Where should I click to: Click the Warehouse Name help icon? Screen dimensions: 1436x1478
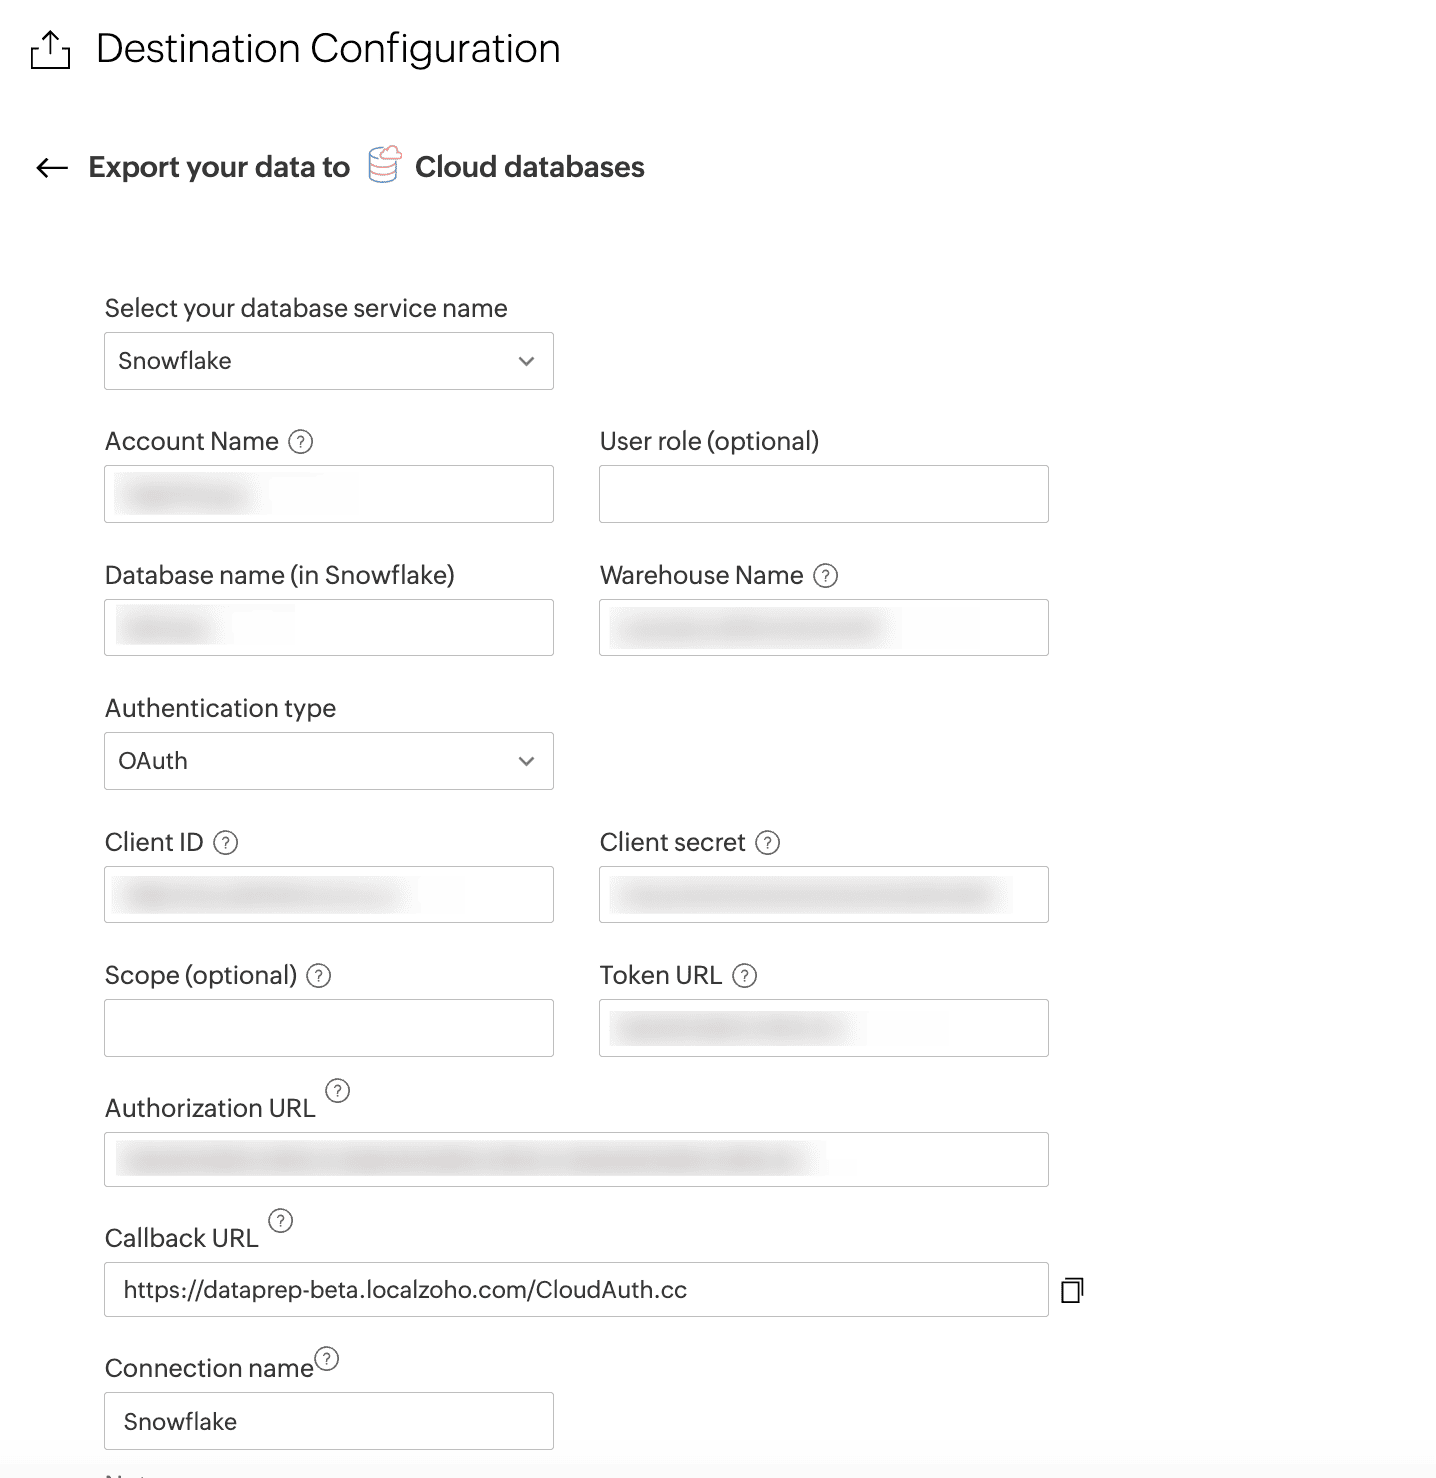(x=825, y=576)
